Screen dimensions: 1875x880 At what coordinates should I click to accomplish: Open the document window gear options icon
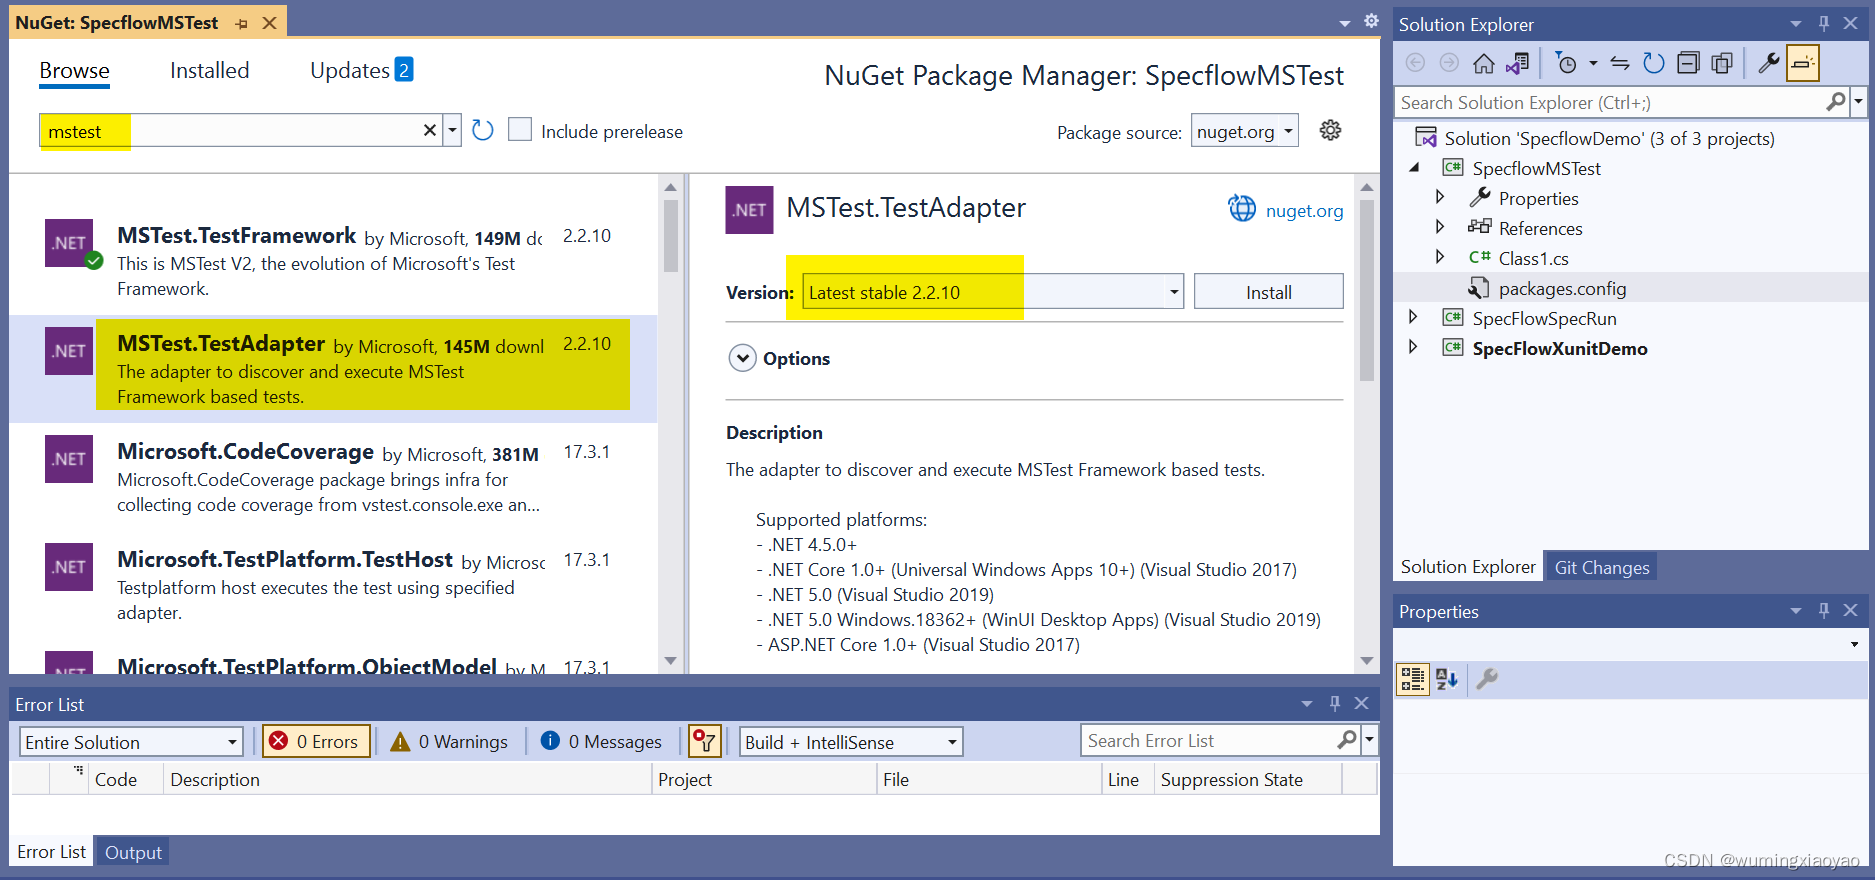pos(1371,21)
